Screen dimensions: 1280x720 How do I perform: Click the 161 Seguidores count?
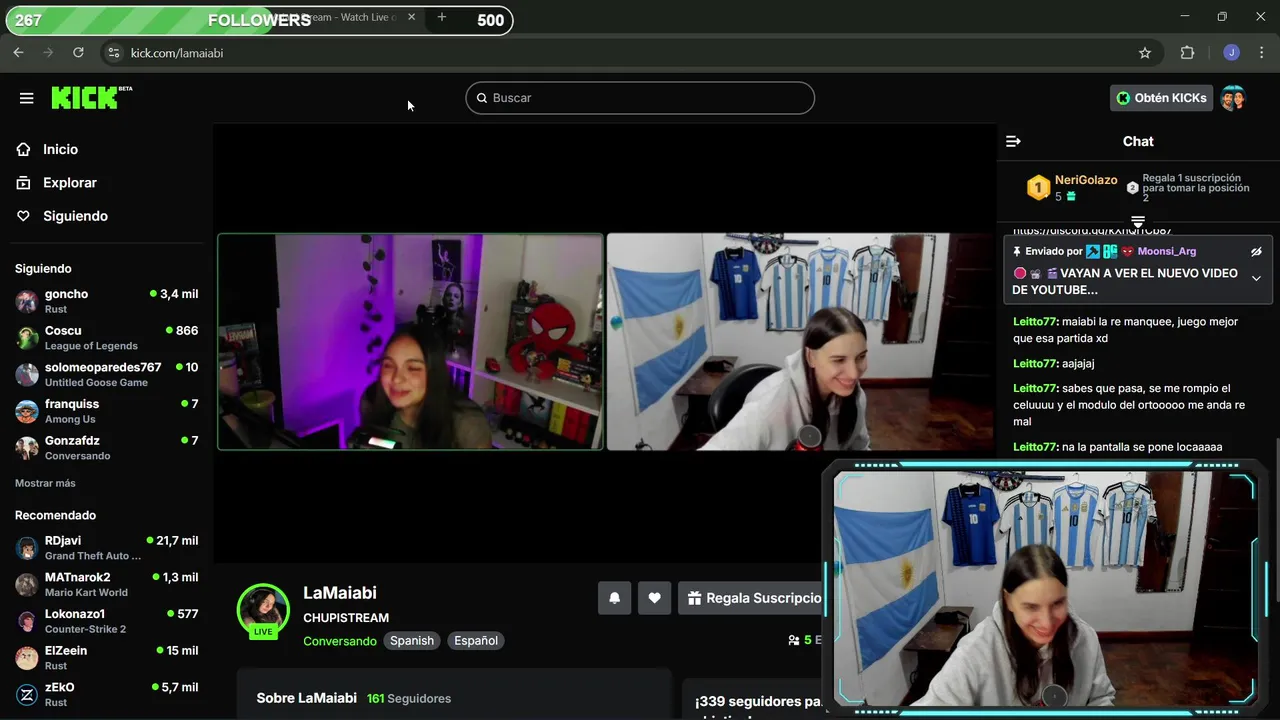pyautogui.click(x=409, y=698)
